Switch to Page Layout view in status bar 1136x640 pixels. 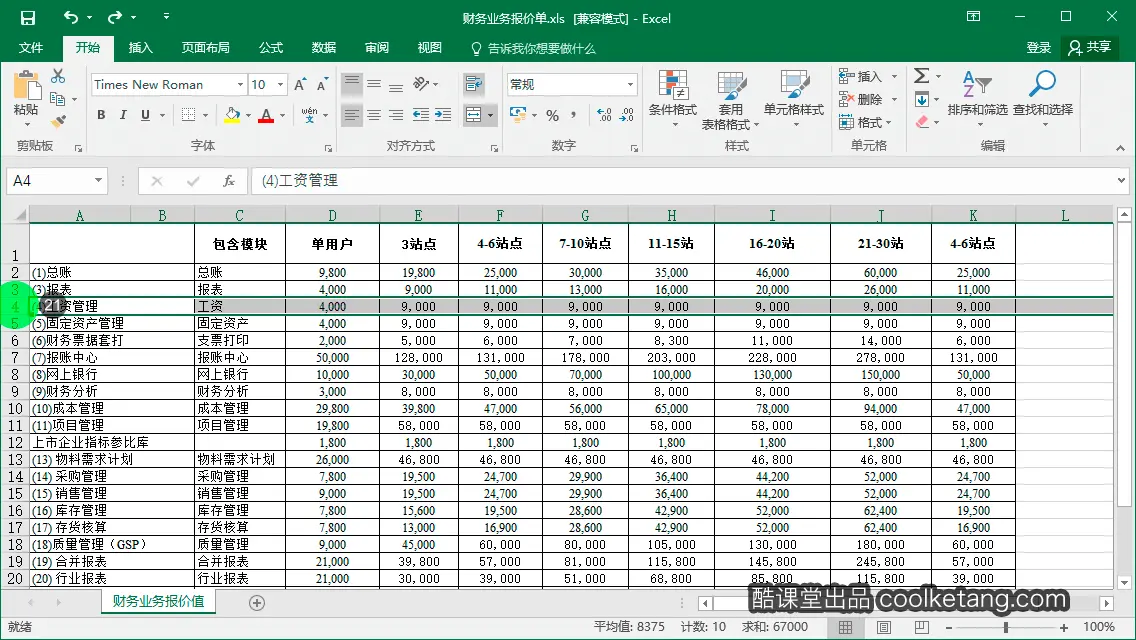(883, 627)
